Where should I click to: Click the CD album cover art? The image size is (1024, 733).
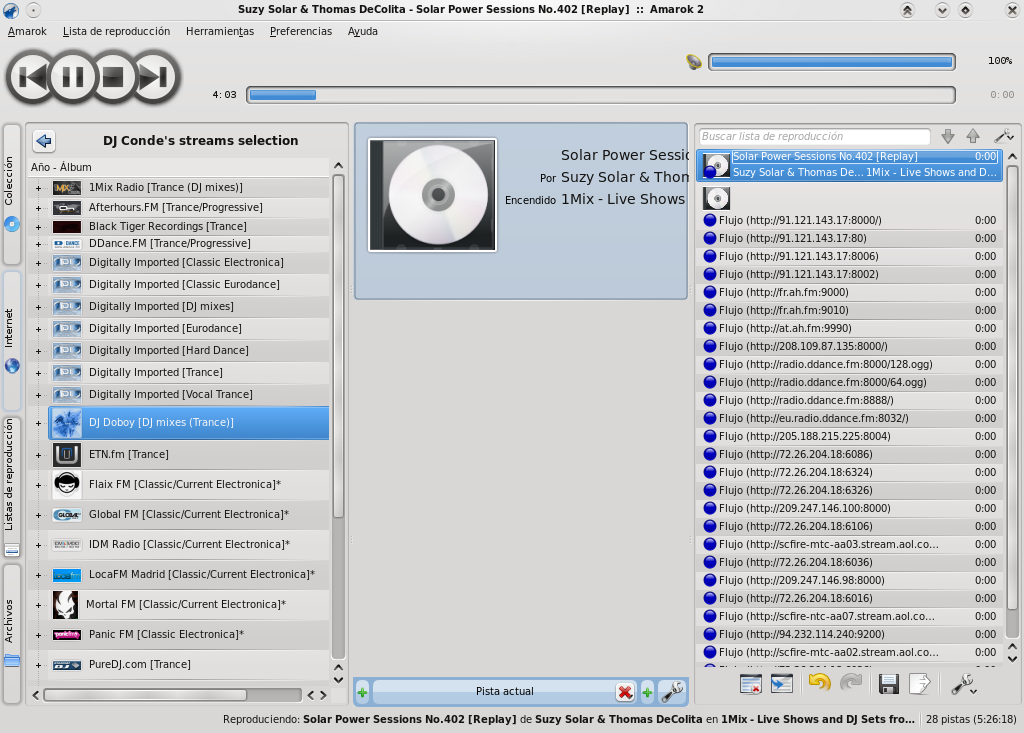432,195
